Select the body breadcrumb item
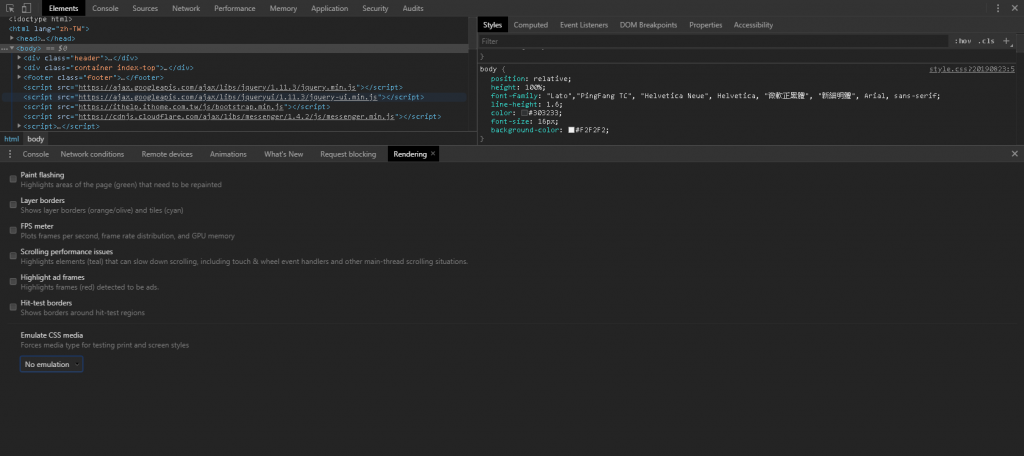Screen dimensions: 1024x456 pos(35,139)
